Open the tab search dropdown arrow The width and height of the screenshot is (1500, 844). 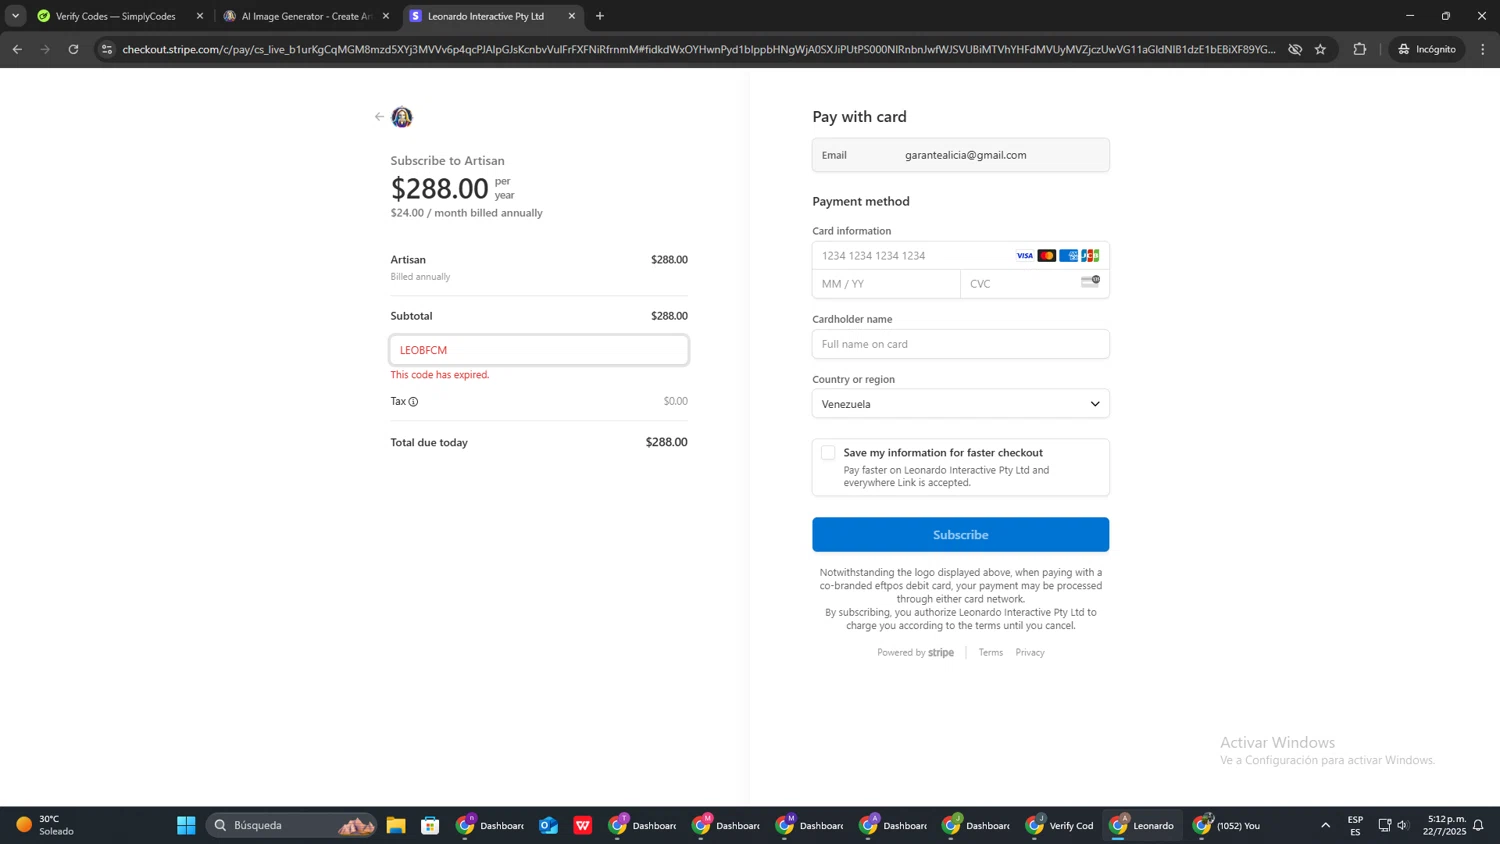tap(16, 16)
